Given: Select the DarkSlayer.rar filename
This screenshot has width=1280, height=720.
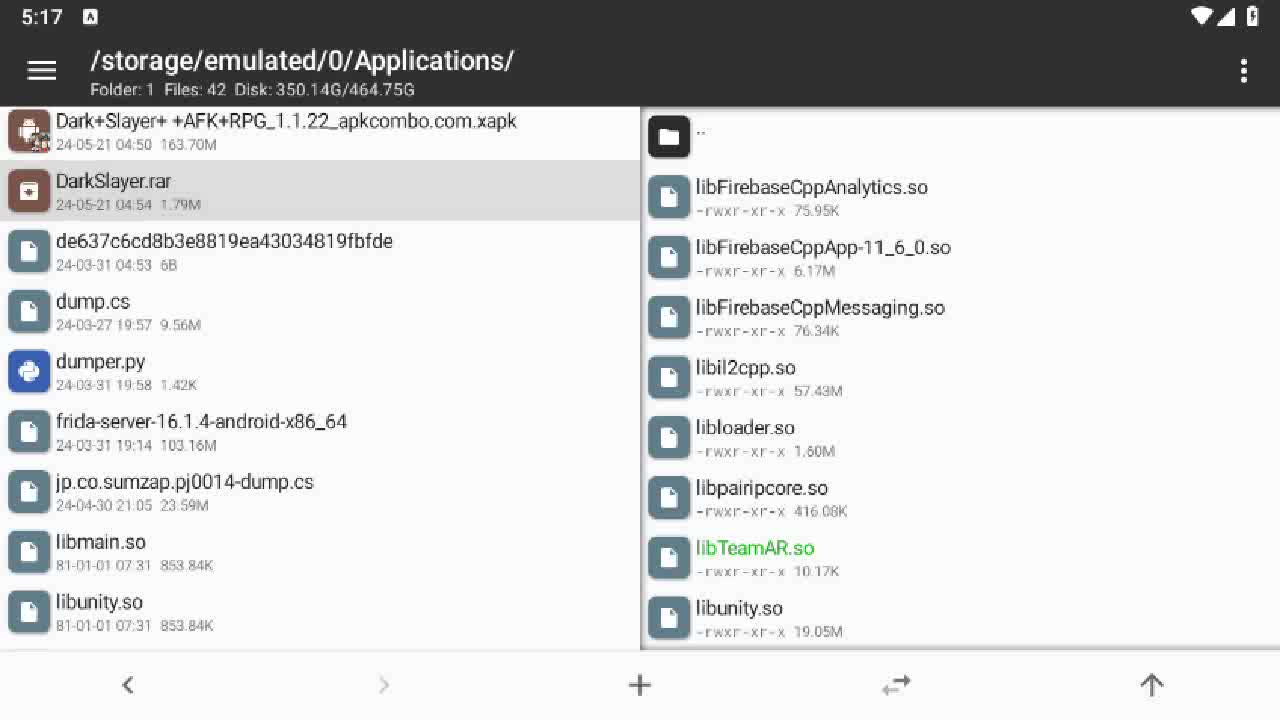Looking at the screenshot, I should point(113,181).
